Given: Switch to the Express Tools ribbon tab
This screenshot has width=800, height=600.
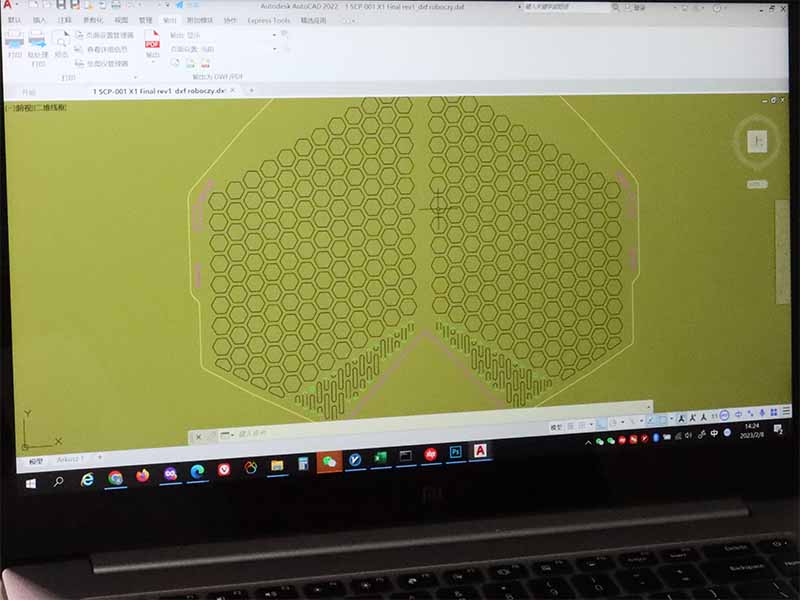Looking at the screenshot, I should tap(268, 20).
